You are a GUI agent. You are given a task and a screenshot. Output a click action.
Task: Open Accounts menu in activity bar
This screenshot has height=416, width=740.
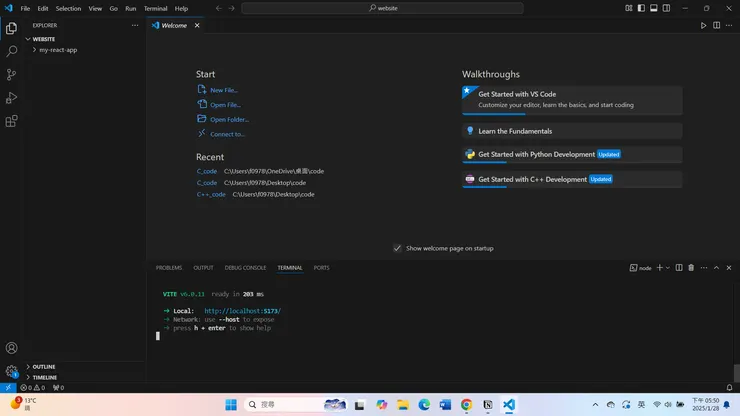tap(11, 348)
